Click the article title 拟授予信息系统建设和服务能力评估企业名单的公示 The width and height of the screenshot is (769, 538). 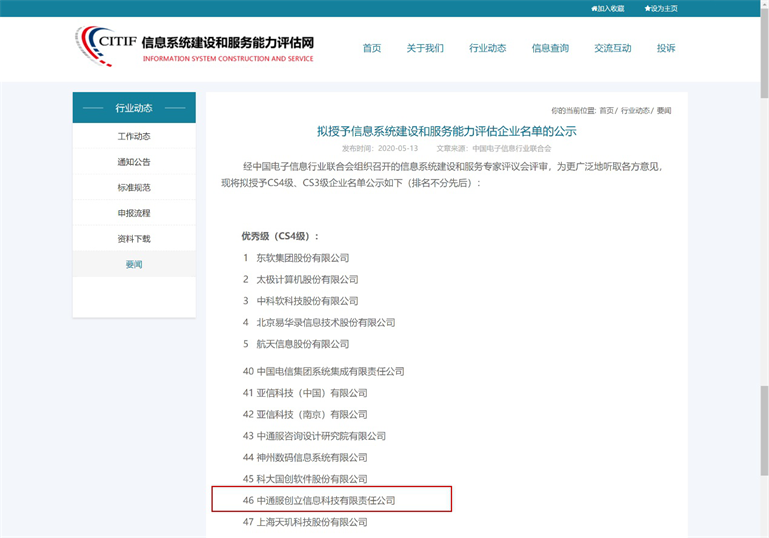pyautogui.click(x=446, y=131)
